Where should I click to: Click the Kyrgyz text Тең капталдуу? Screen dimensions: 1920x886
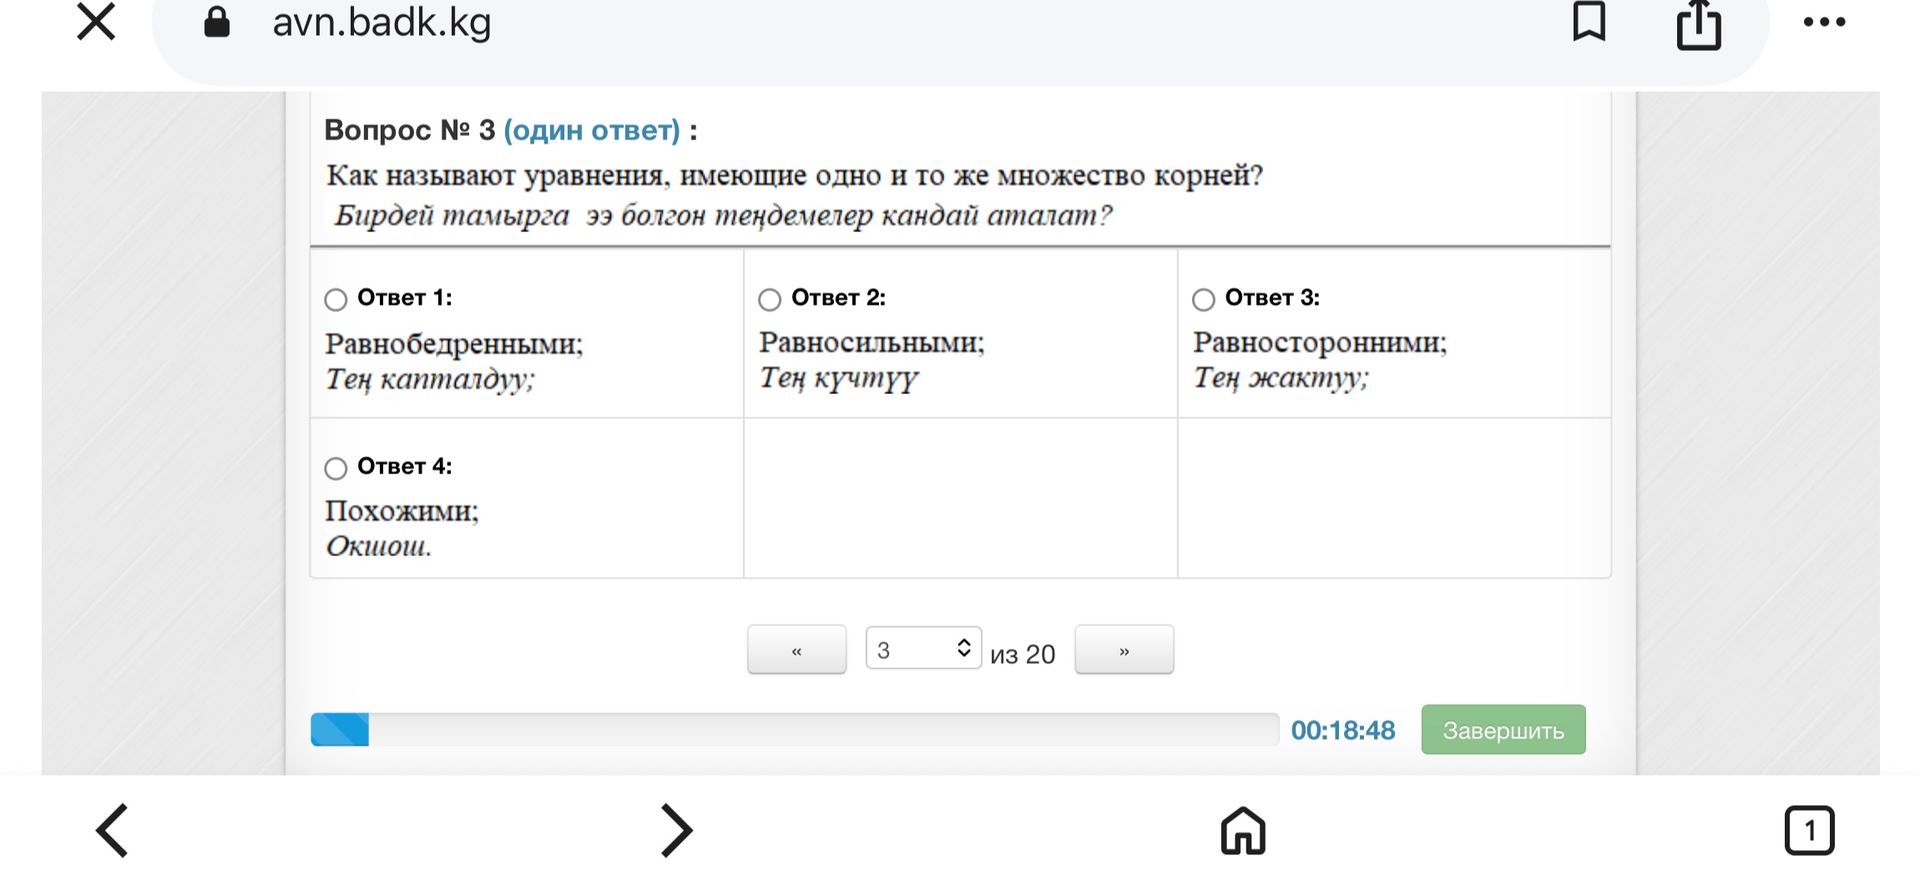(x=430, y=380)
